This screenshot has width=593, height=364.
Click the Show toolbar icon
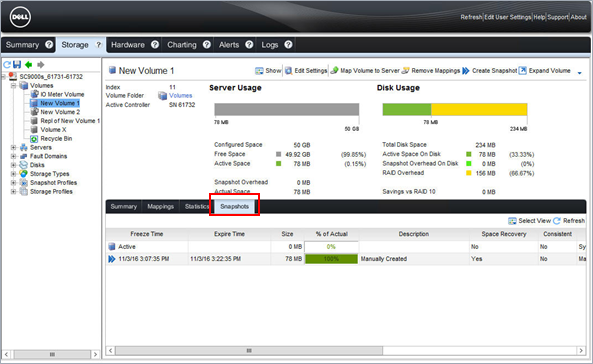pyautogui.click(x=259, y=71)
